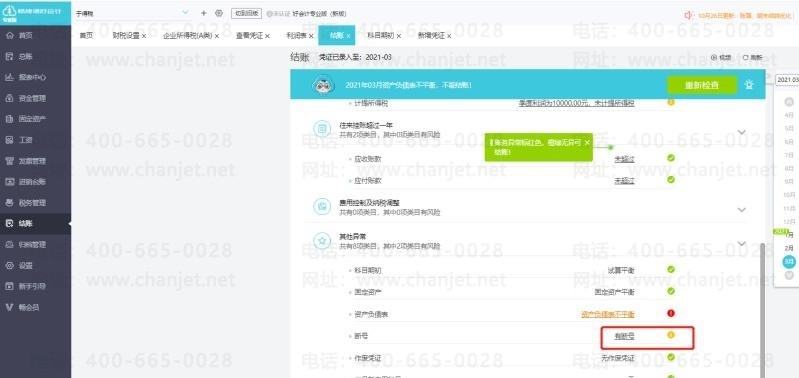Click the yellow warning icon for 断号

[671, 335]
